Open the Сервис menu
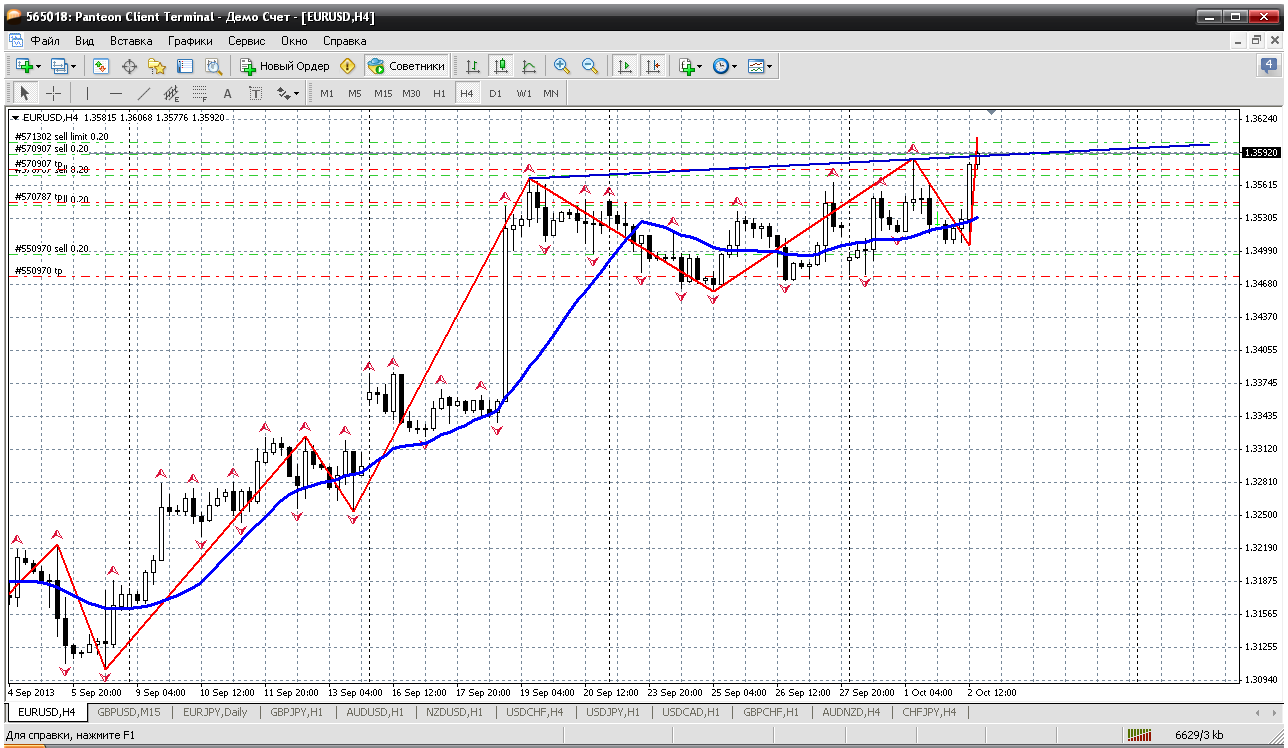Viewport: 1288px width, 748px height. coord(246,41)
